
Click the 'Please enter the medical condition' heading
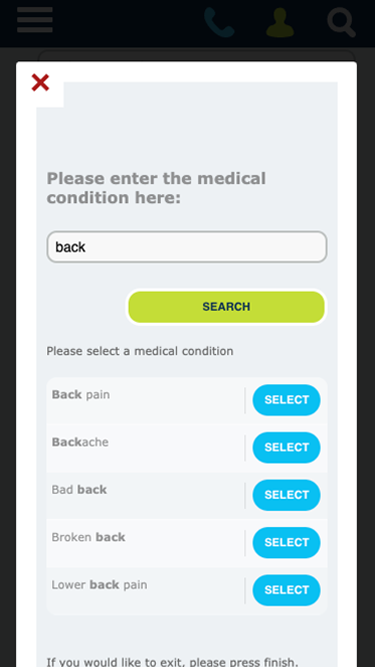click(156, 188)
